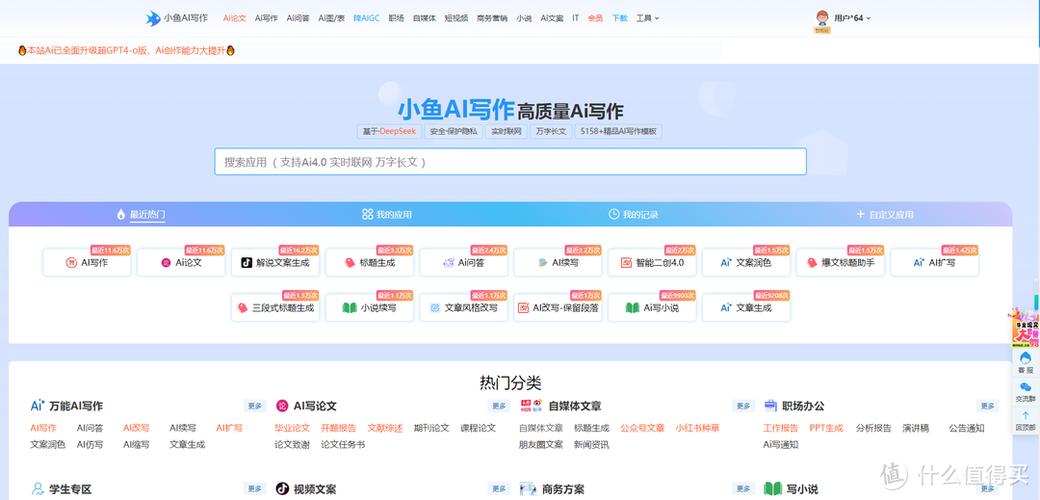Screen dimensions: 1040x500
Task: Open the 三段式标题生成 app card
Action: pos(275,308)
